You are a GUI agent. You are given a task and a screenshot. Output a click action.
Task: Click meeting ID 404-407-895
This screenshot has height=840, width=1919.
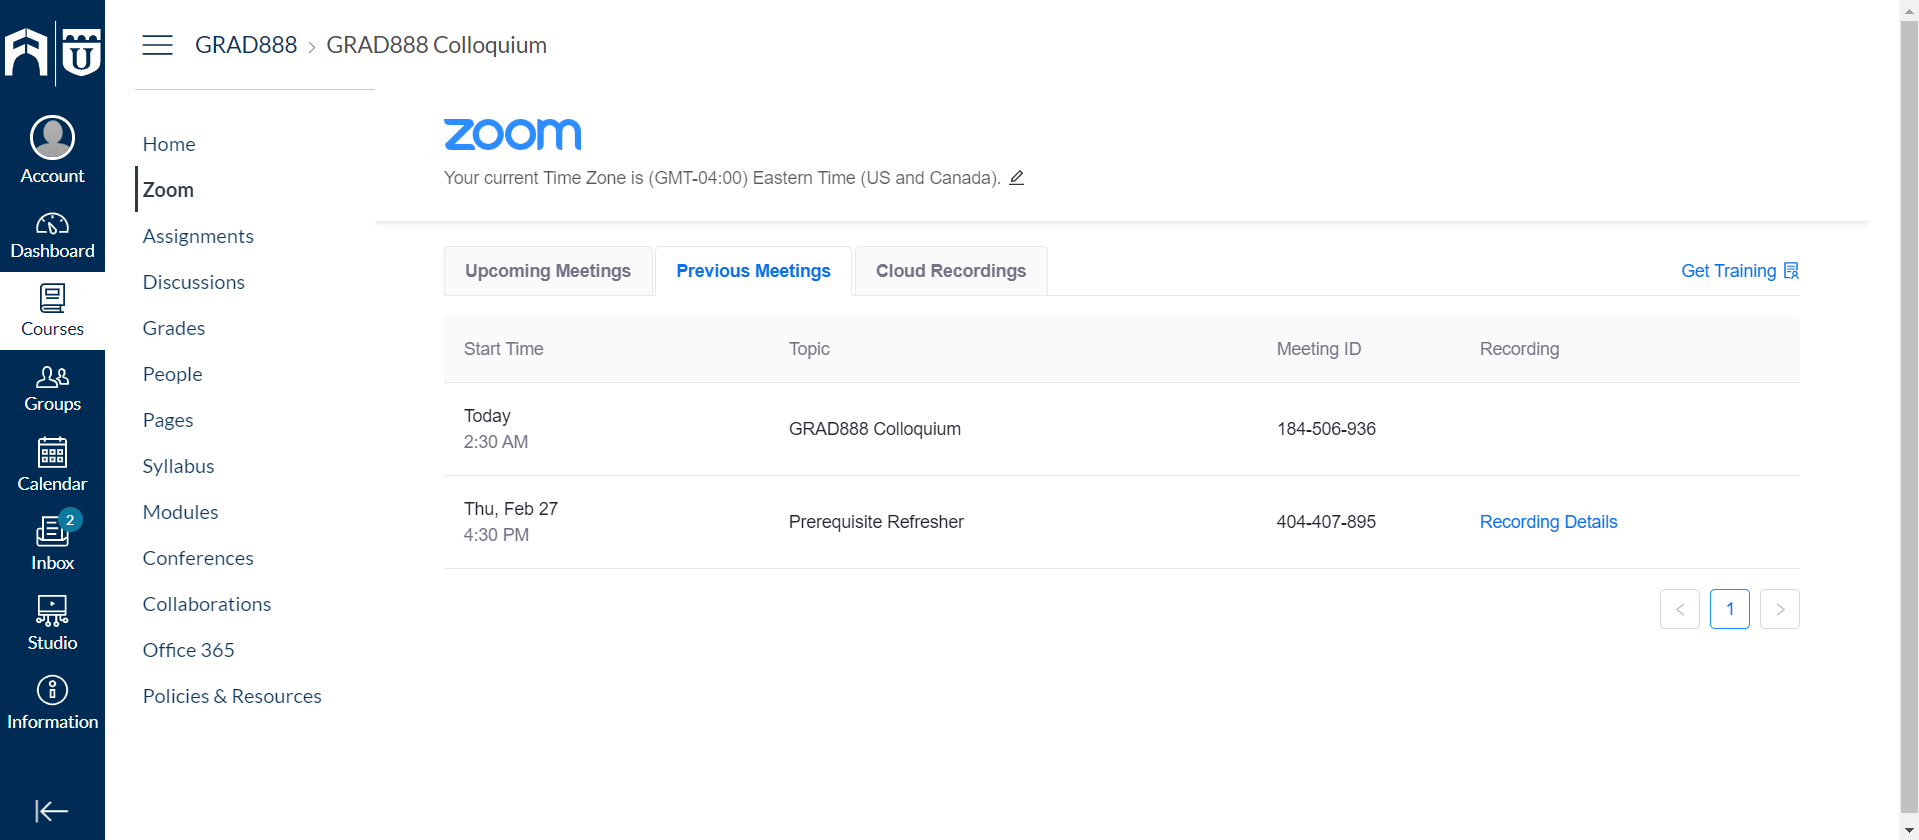pos(1326,522)
